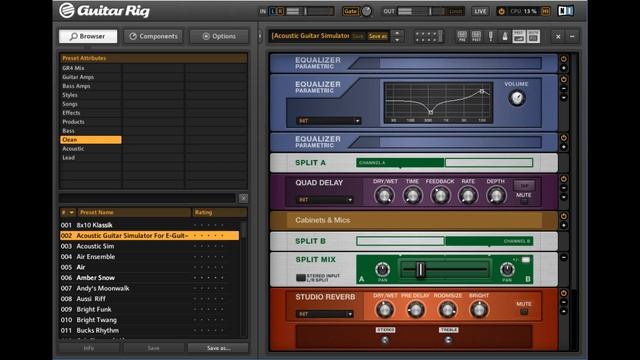Step to the previous or next preset arrows
This screenshot has width=640, height=360.
pyautogui.click(x=397, y=36)
